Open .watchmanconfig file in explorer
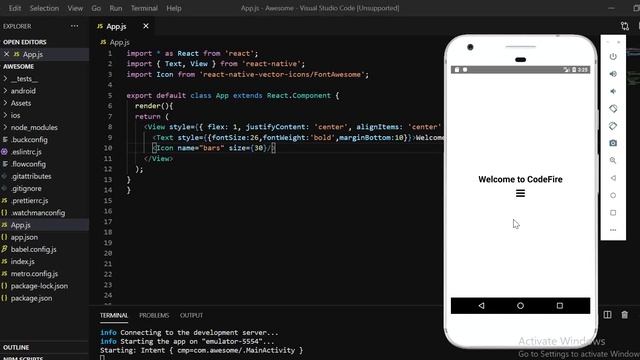 coord(38,213)
